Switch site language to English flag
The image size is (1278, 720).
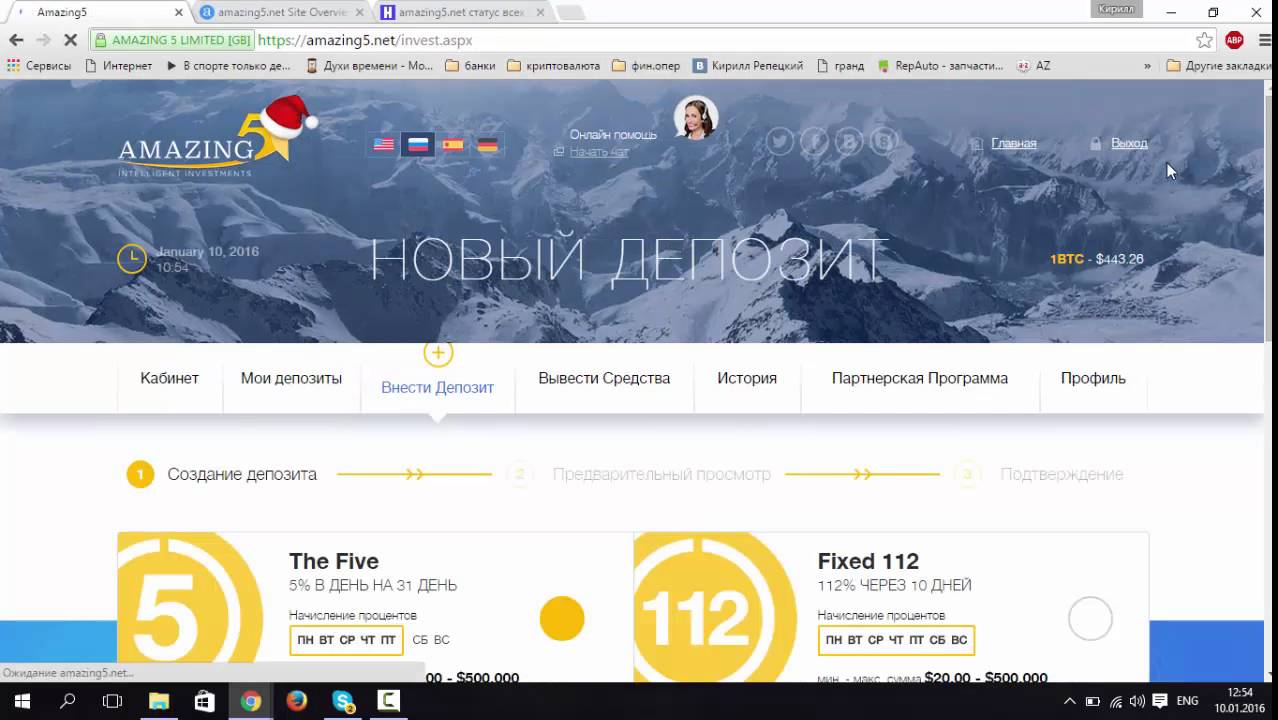tap(384, 144)
